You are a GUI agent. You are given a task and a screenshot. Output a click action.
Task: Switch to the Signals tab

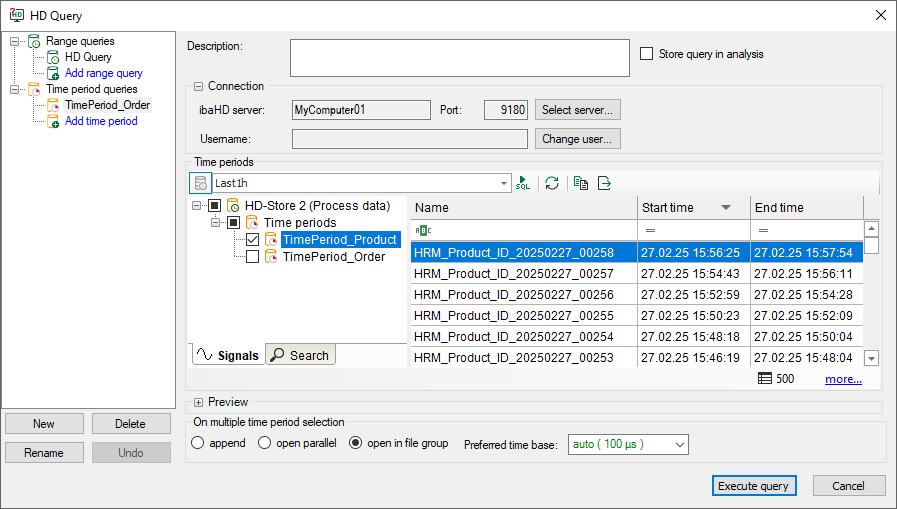[x=227, y=355]
